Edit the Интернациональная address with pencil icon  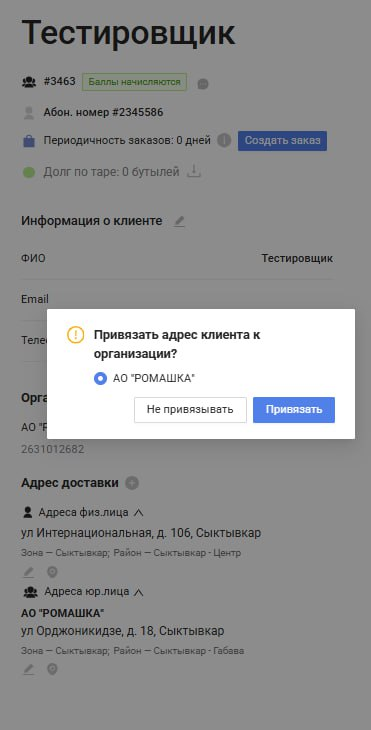pos(28,572)
